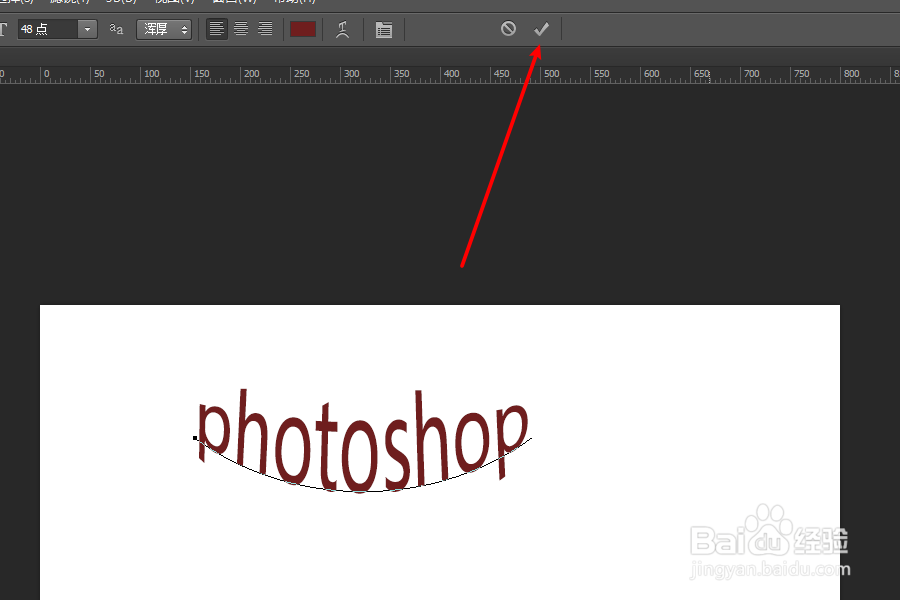
Task: Click the font size field showing 48 点
Action: coord(48,29)
